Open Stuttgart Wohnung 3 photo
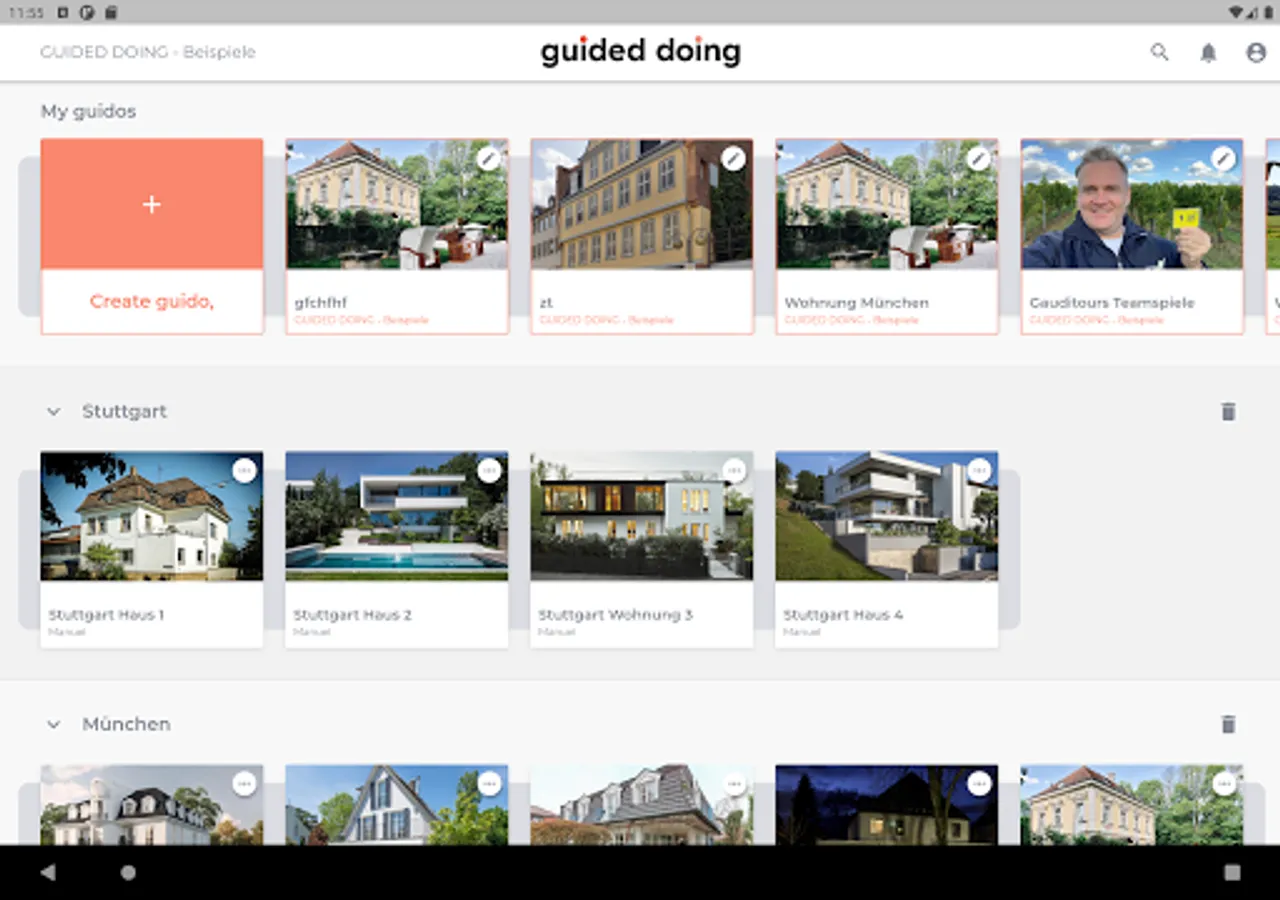 click(x=642, y=516)
